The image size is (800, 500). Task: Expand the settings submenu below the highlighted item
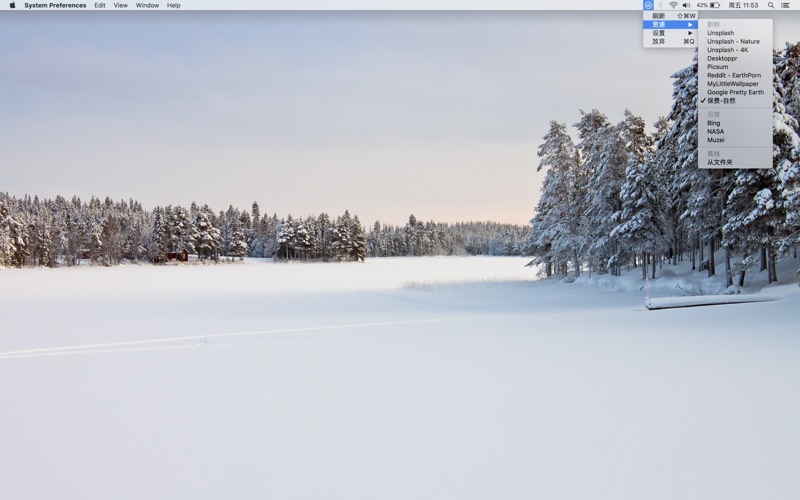(x=670, y=33)
